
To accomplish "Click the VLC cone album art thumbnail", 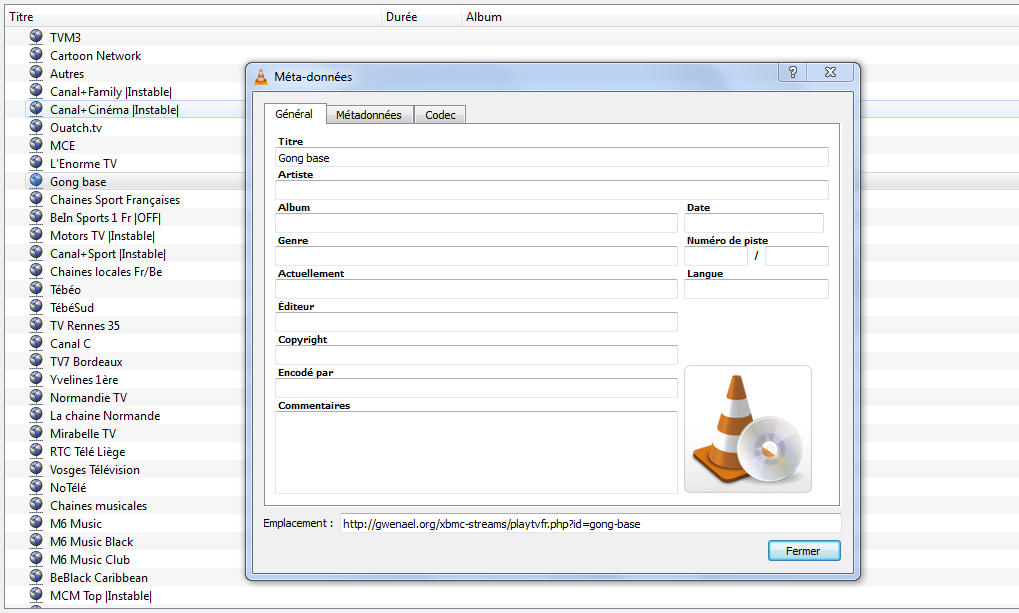I will point(748,429).
